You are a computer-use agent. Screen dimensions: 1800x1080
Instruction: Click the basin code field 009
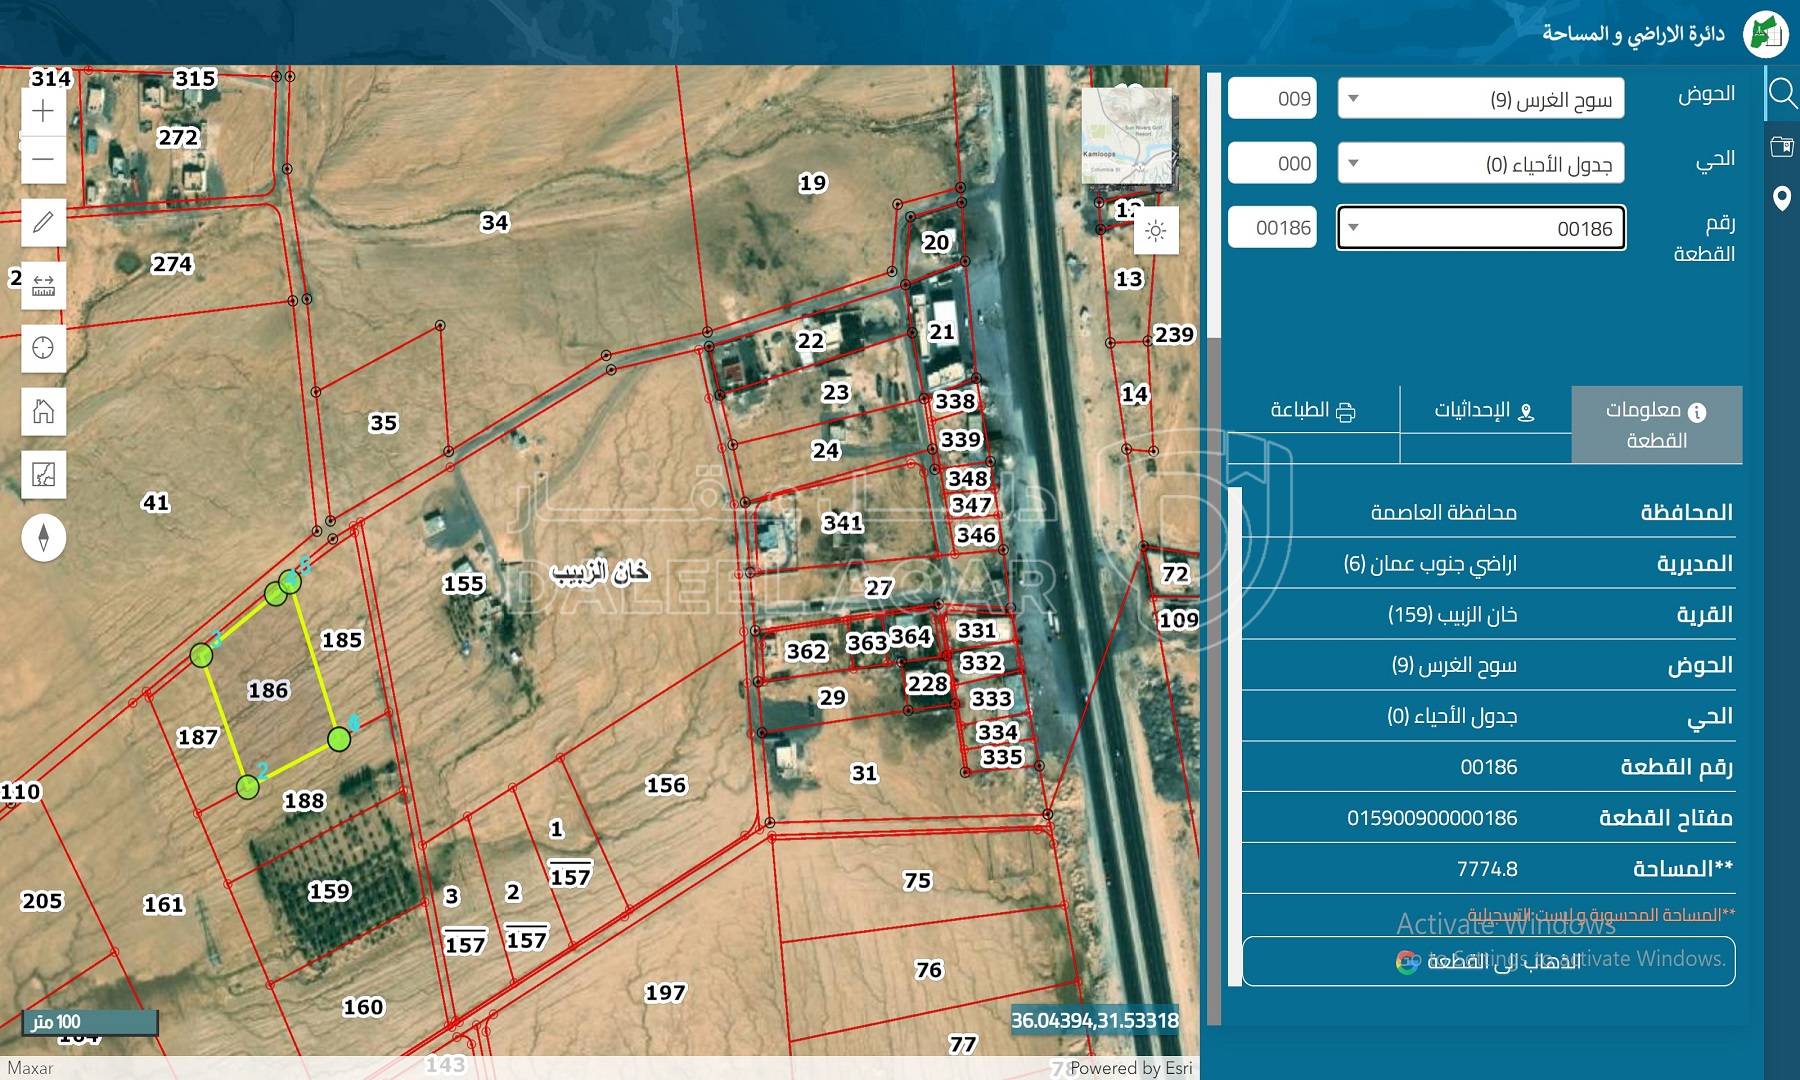coord(1272,99)
